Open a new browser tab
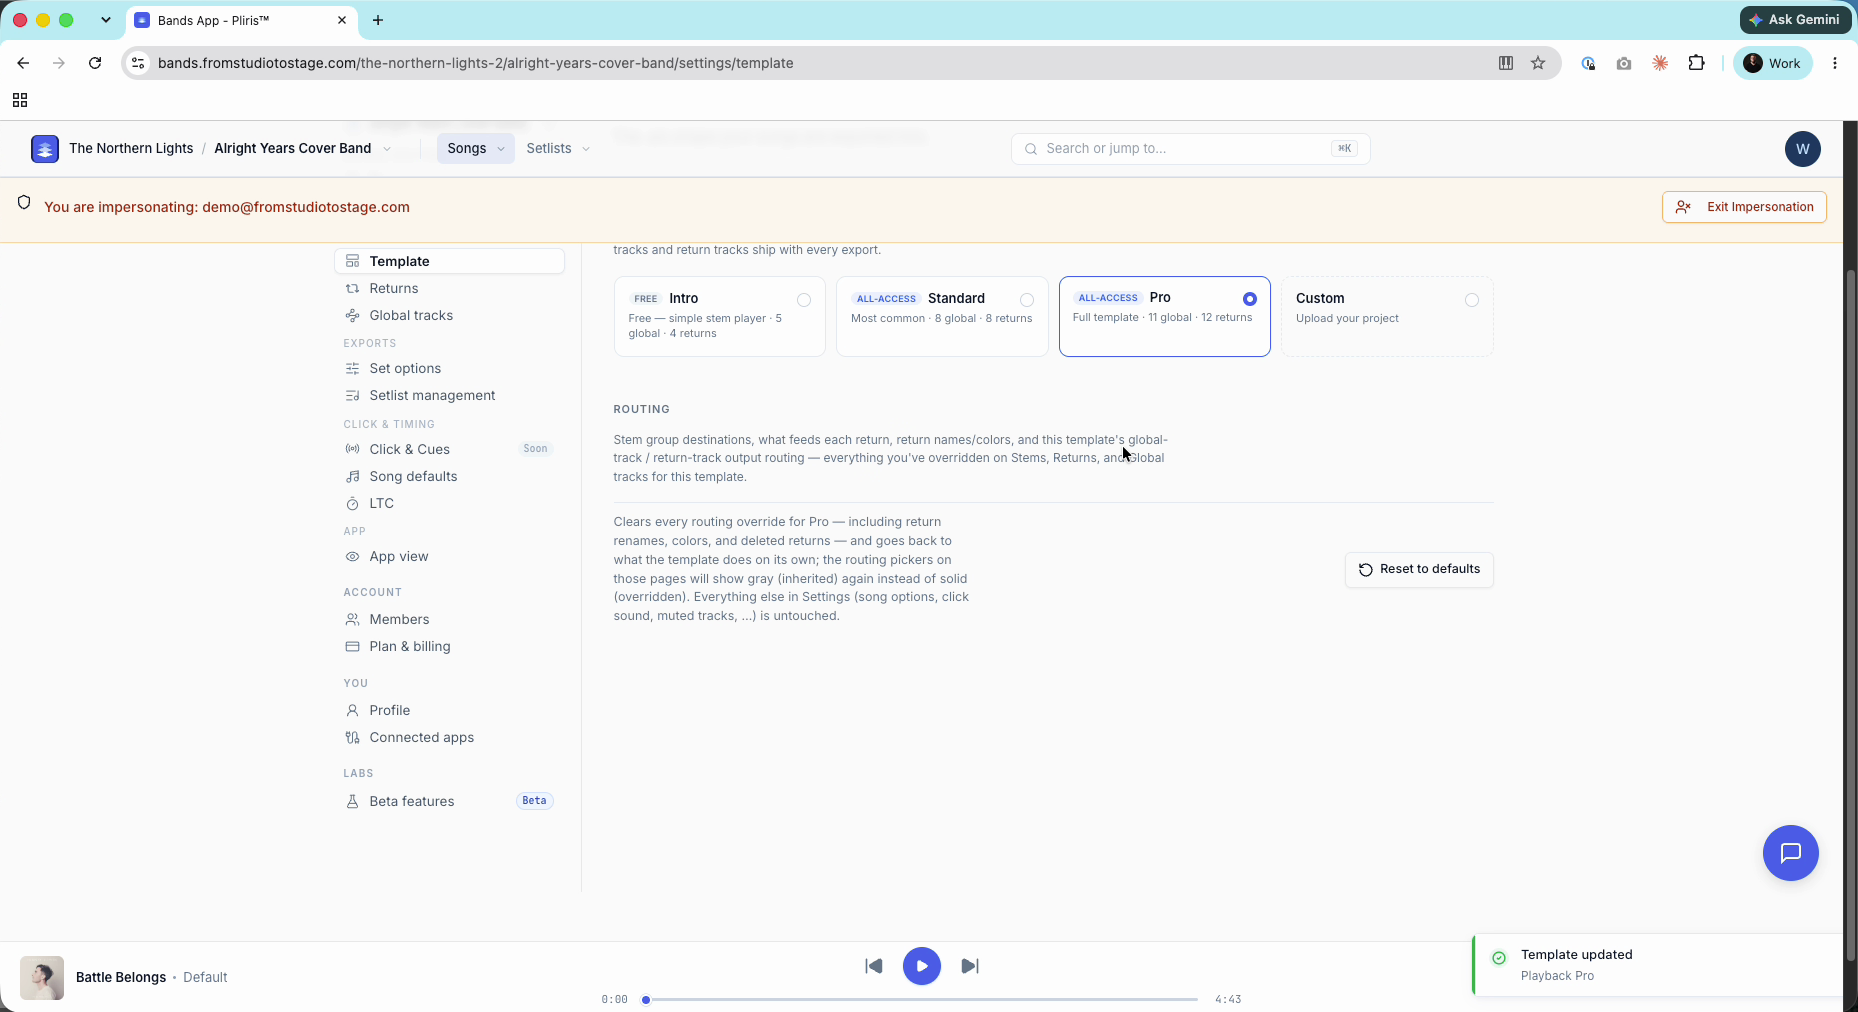 (x=378, y=20)
